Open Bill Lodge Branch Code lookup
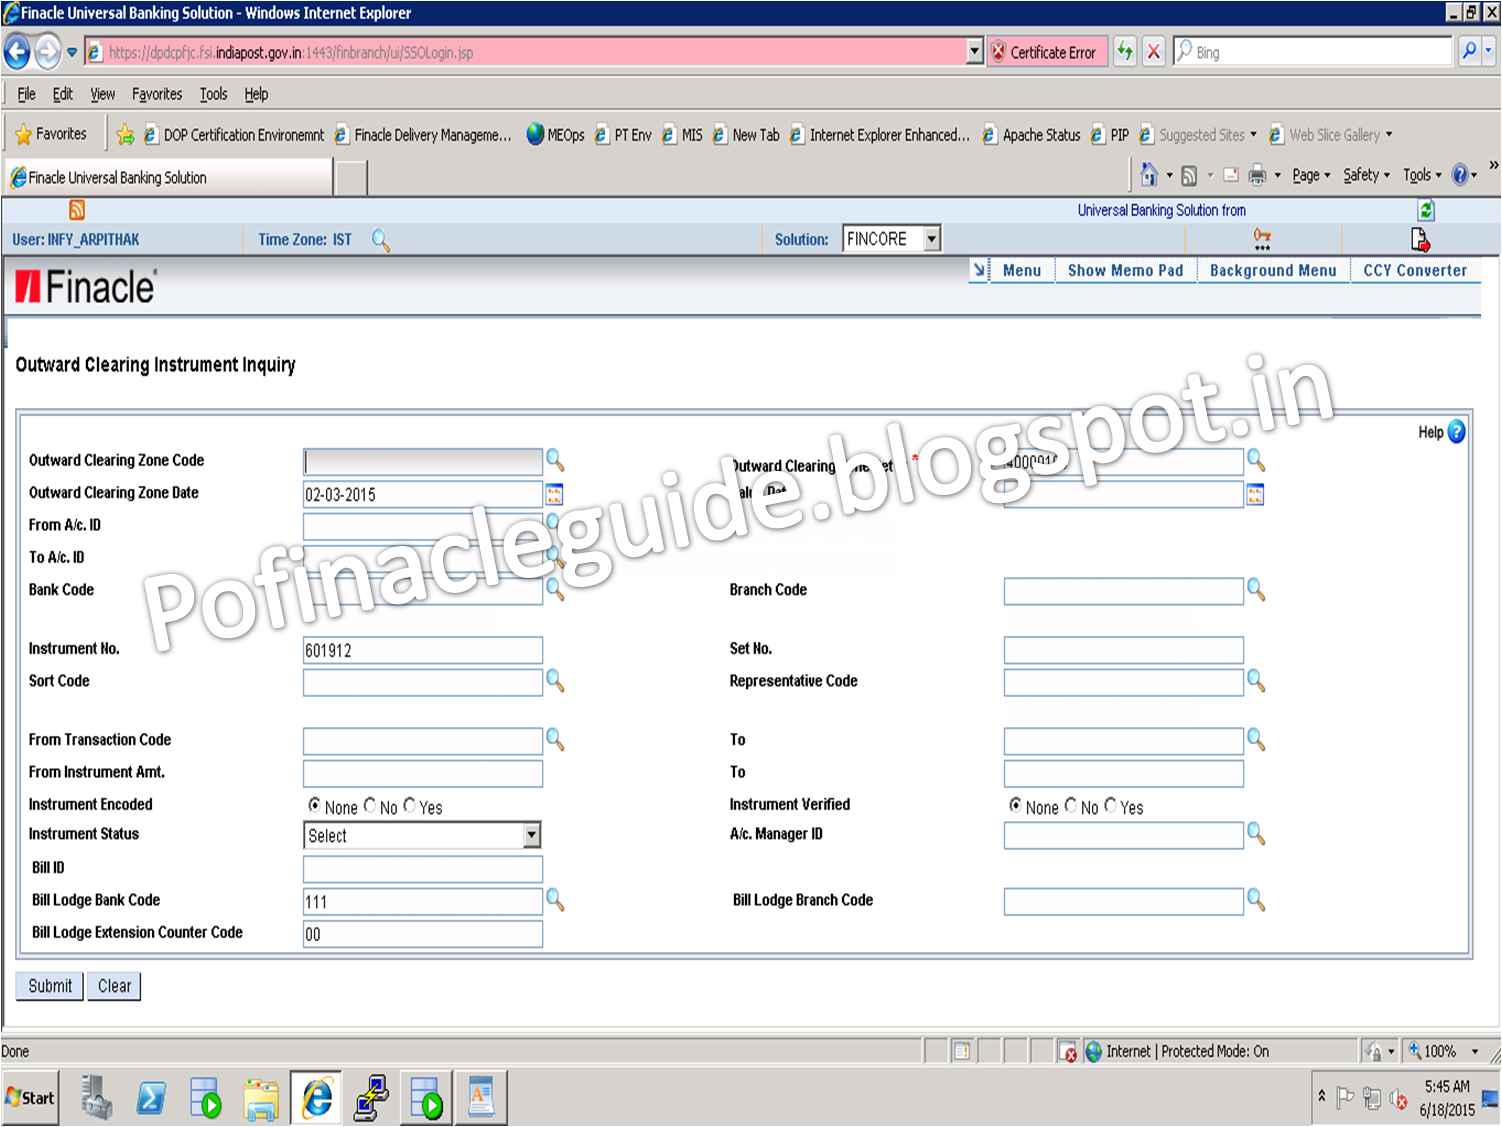 tap(1256, 900)
